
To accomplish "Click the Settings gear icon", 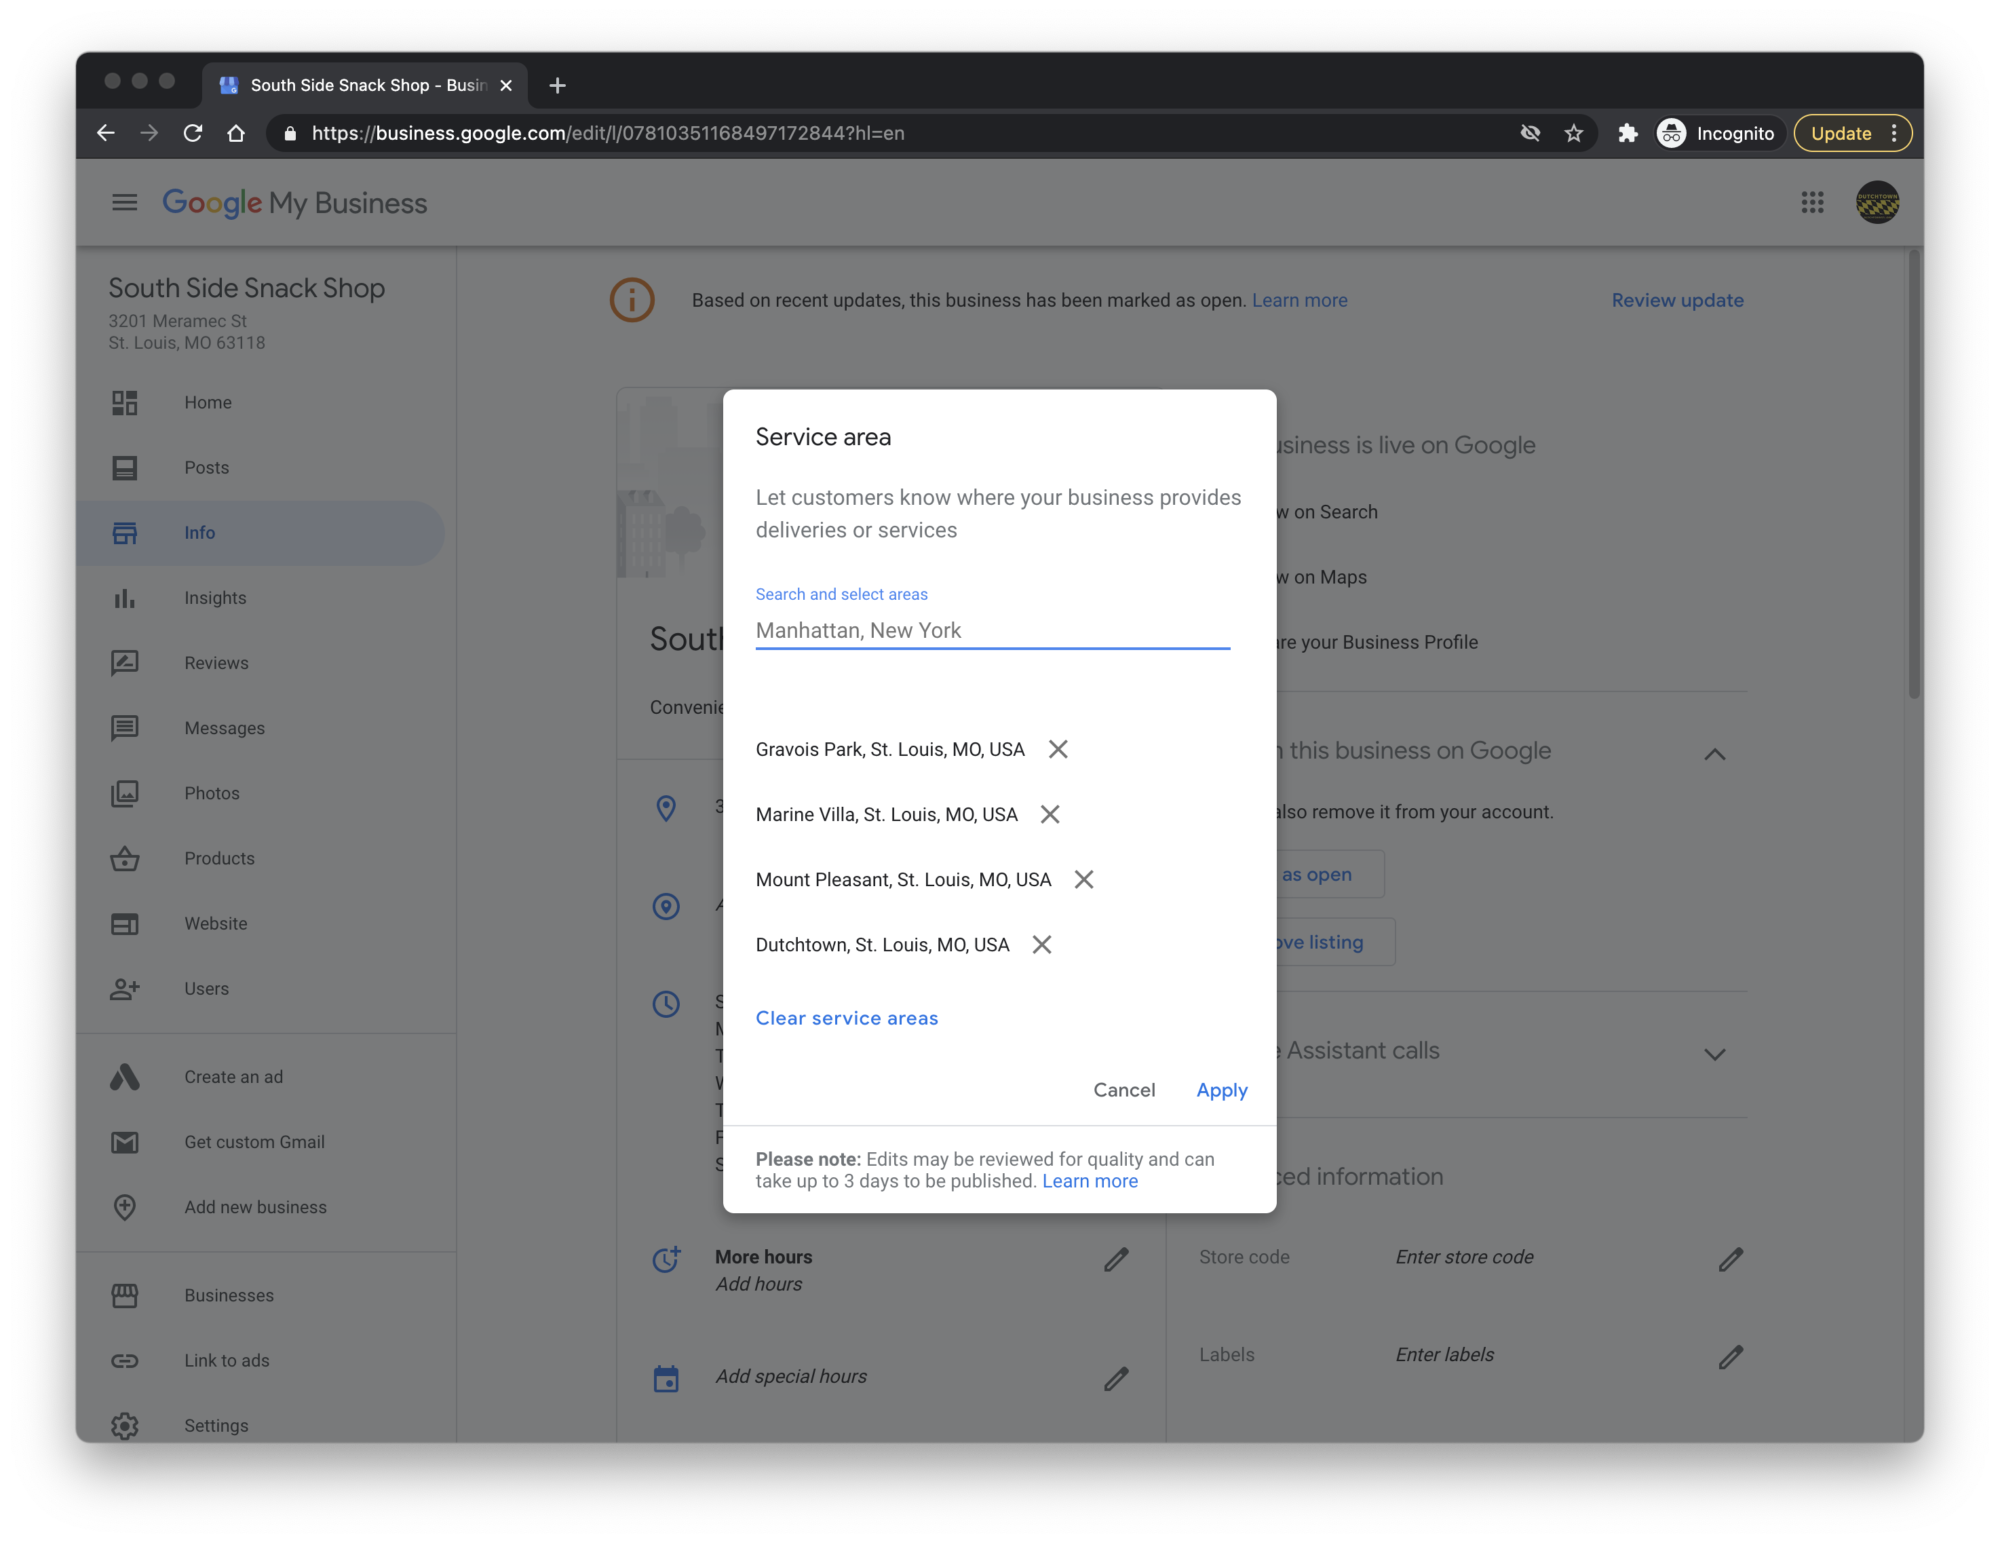I will click(x=125, y=1425).
